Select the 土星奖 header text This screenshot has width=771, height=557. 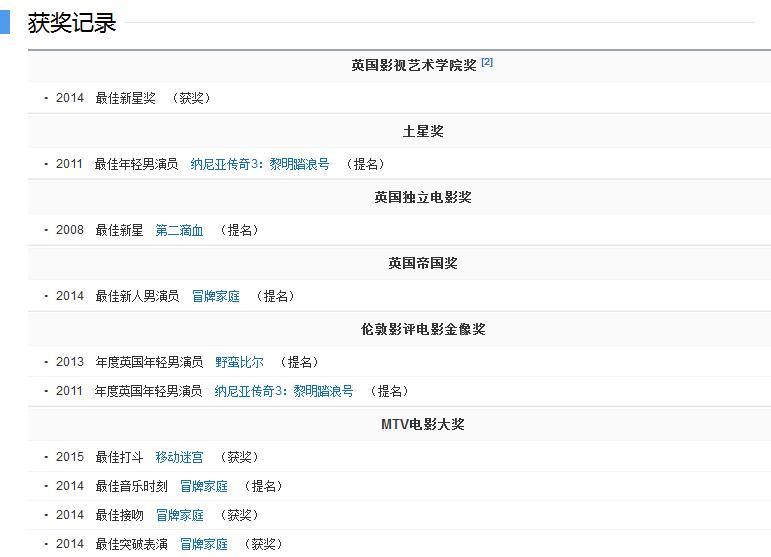coord(423,131)
